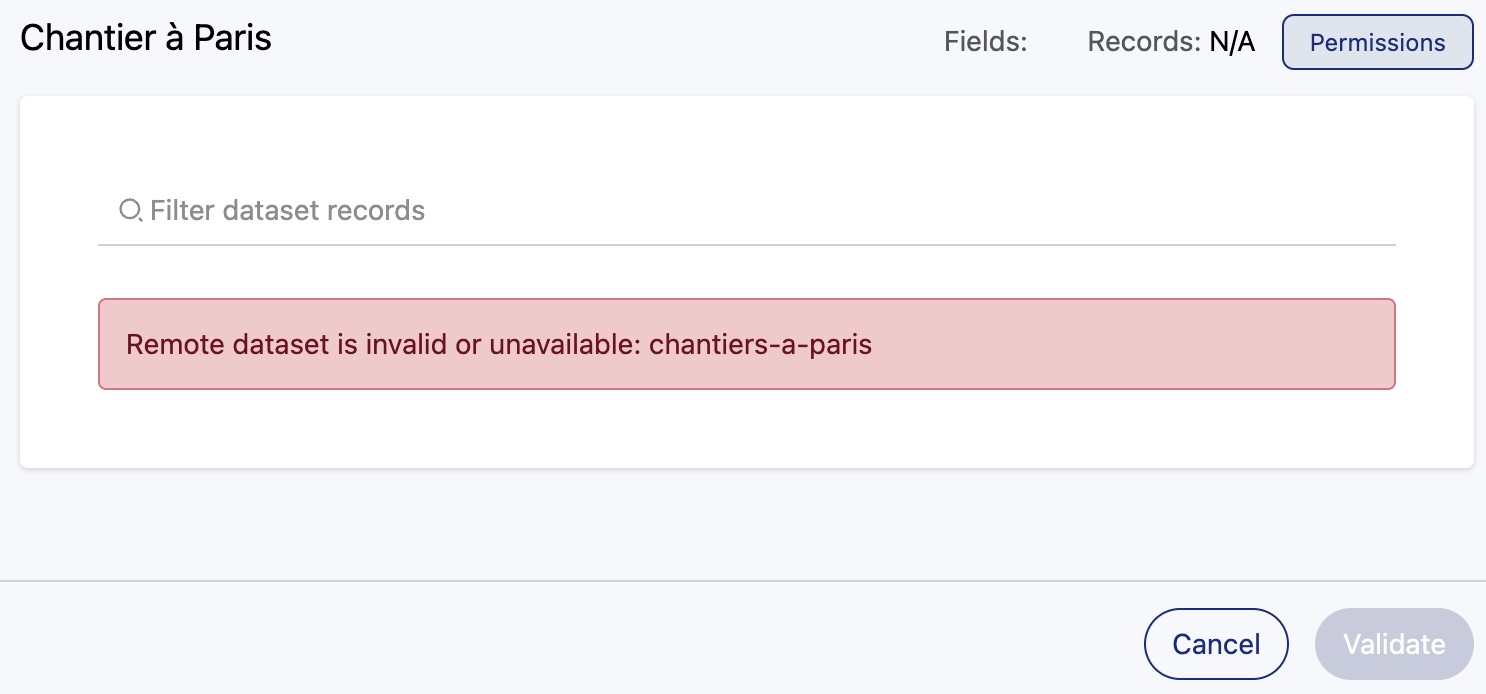Click the underline beneath the filter field
The width and height of the screenshot is (1486, 694).
[x=746, y=244]
